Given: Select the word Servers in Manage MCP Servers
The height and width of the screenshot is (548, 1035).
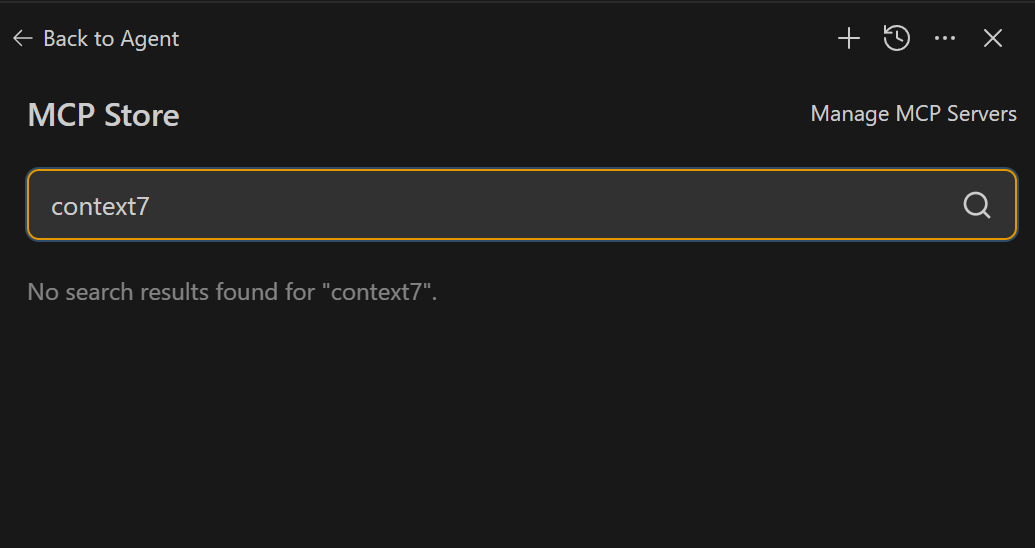Looking at the screenshot, I should tap(981, 114).
